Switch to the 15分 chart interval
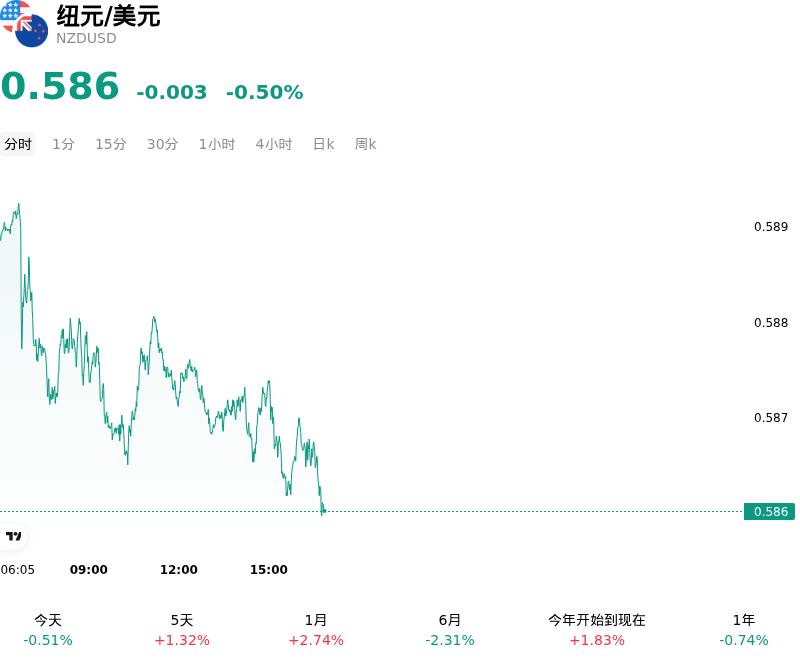Screen dimensions: 800x660 tap(111, 144)
